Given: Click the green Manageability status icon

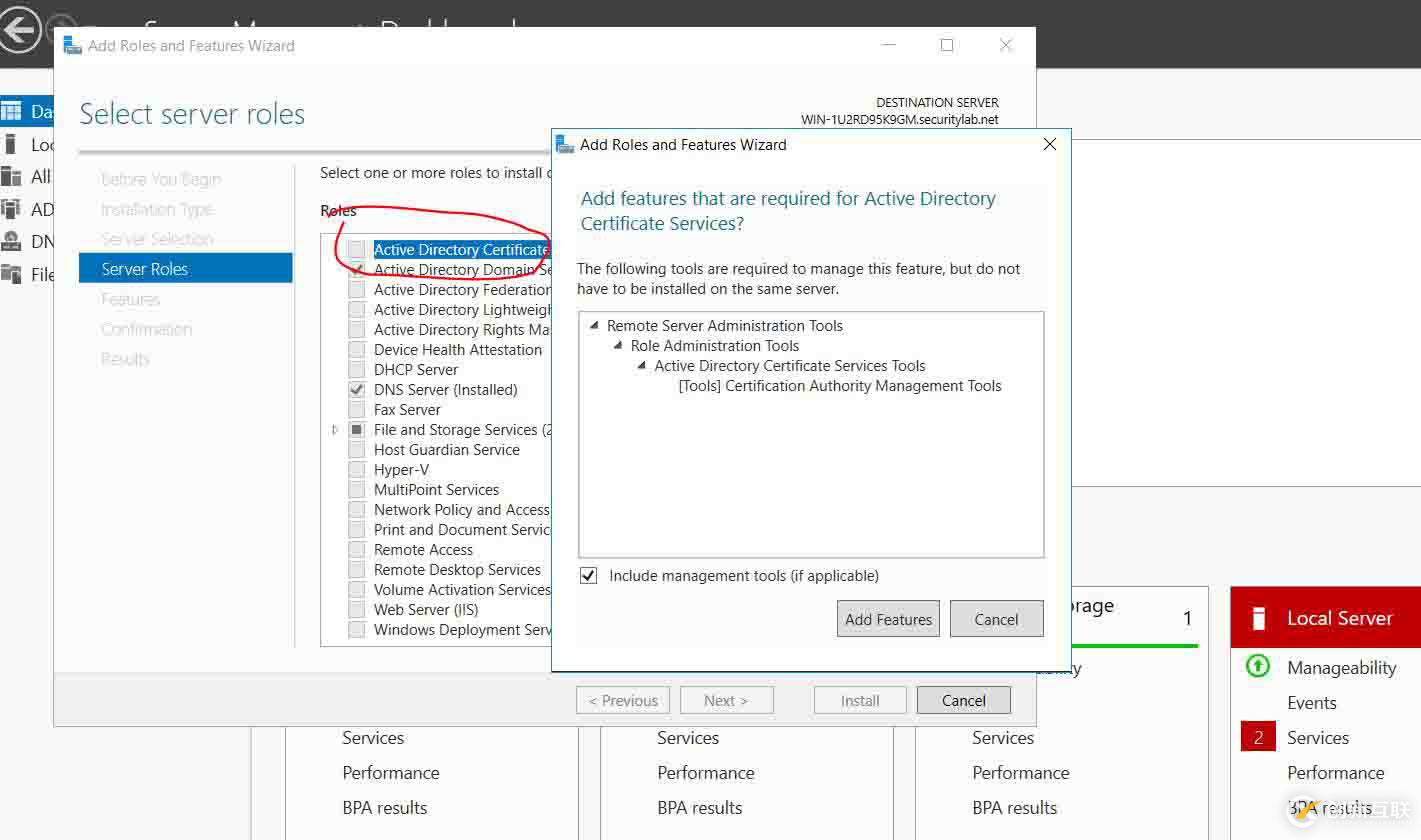Looking at the screenshot, I should point(1258,666).
